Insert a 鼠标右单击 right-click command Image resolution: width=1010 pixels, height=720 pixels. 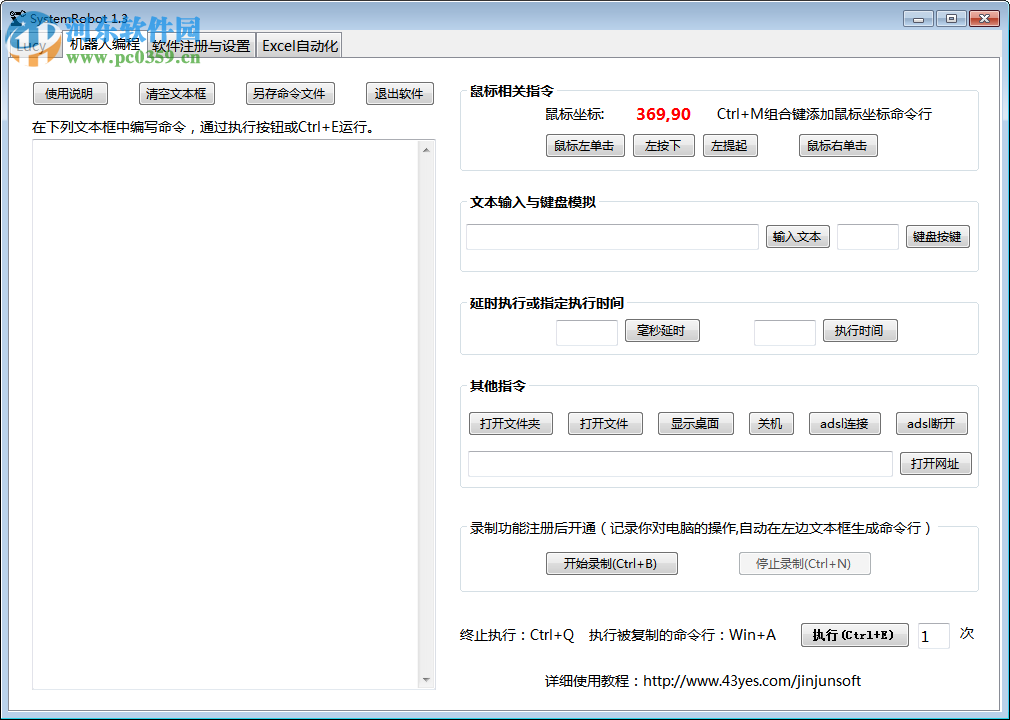point(838,145)
